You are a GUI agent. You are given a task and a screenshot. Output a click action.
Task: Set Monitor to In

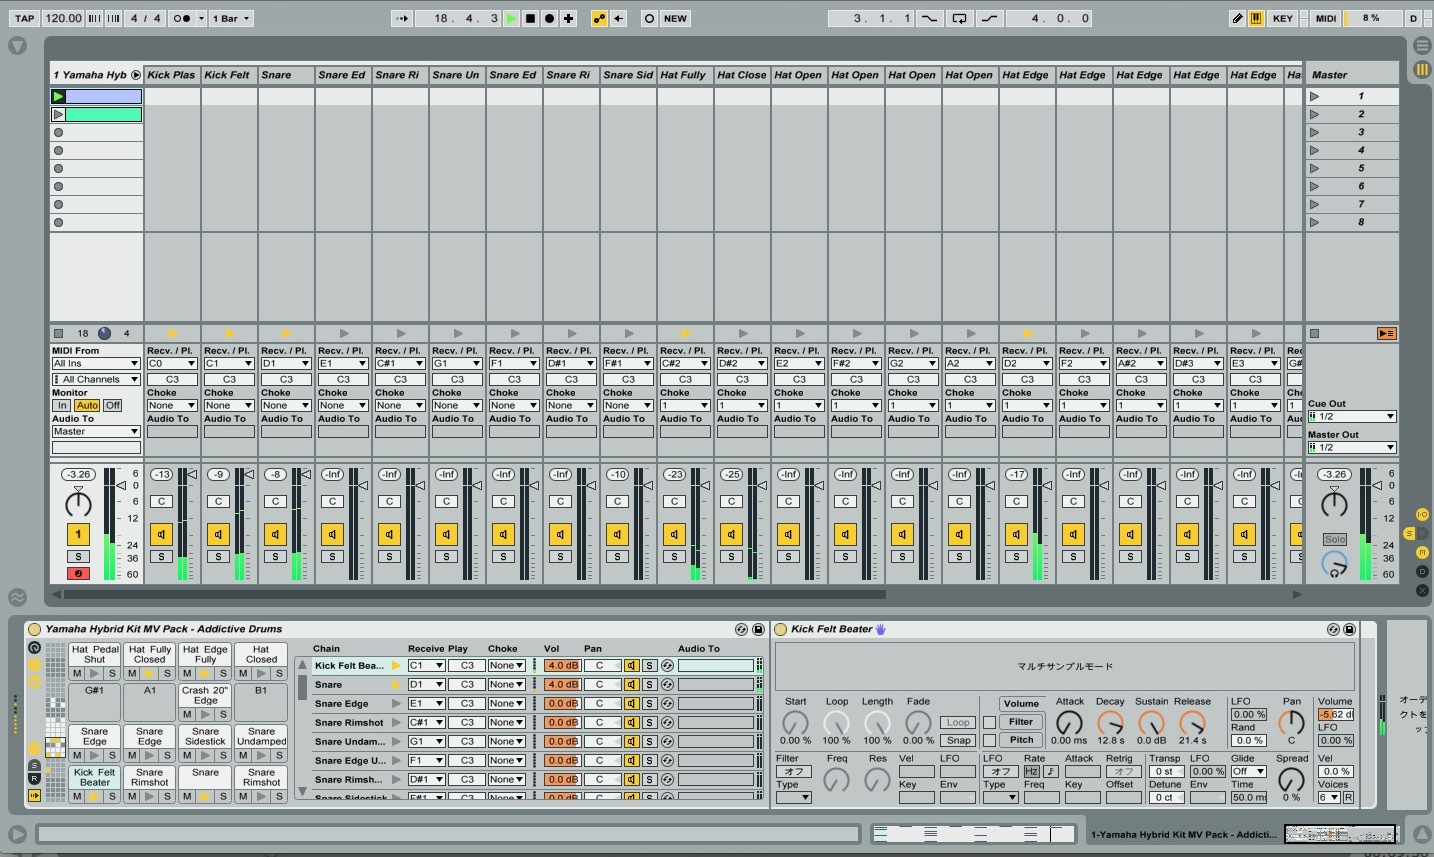[x=62, y=405]
